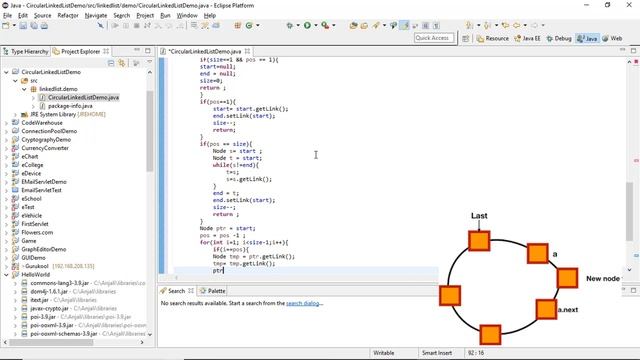Click the Search flashlight toolbar icon
640x360 pixels.
376,25
